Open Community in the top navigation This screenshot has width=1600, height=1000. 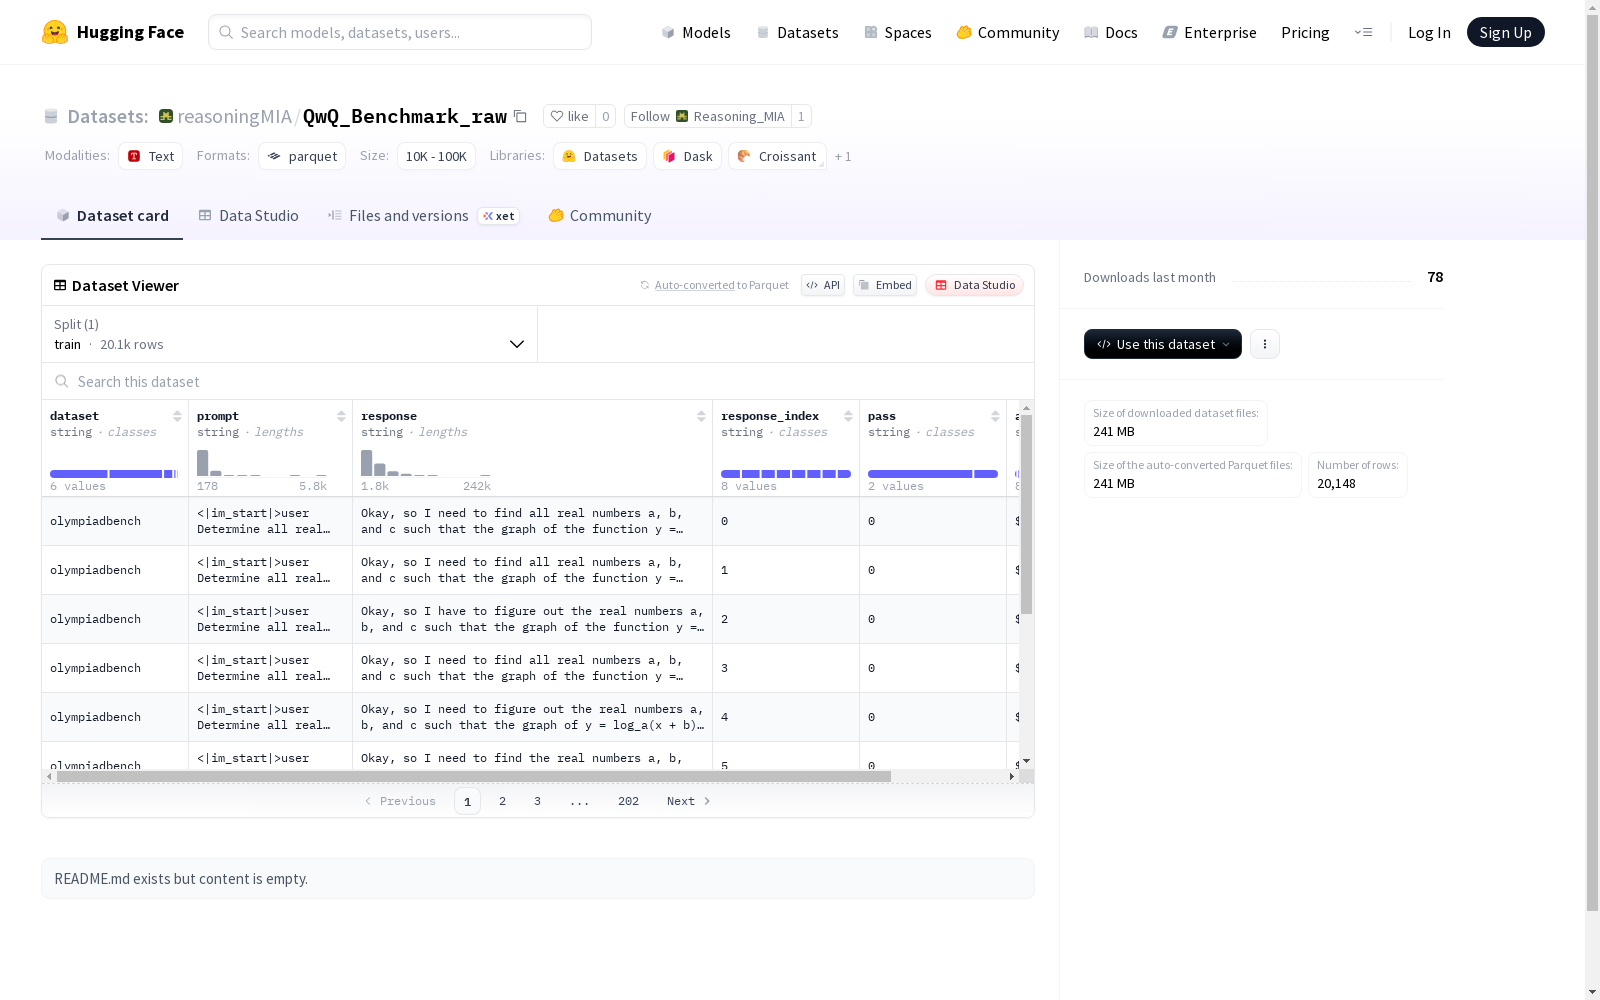click(1008, 32)
